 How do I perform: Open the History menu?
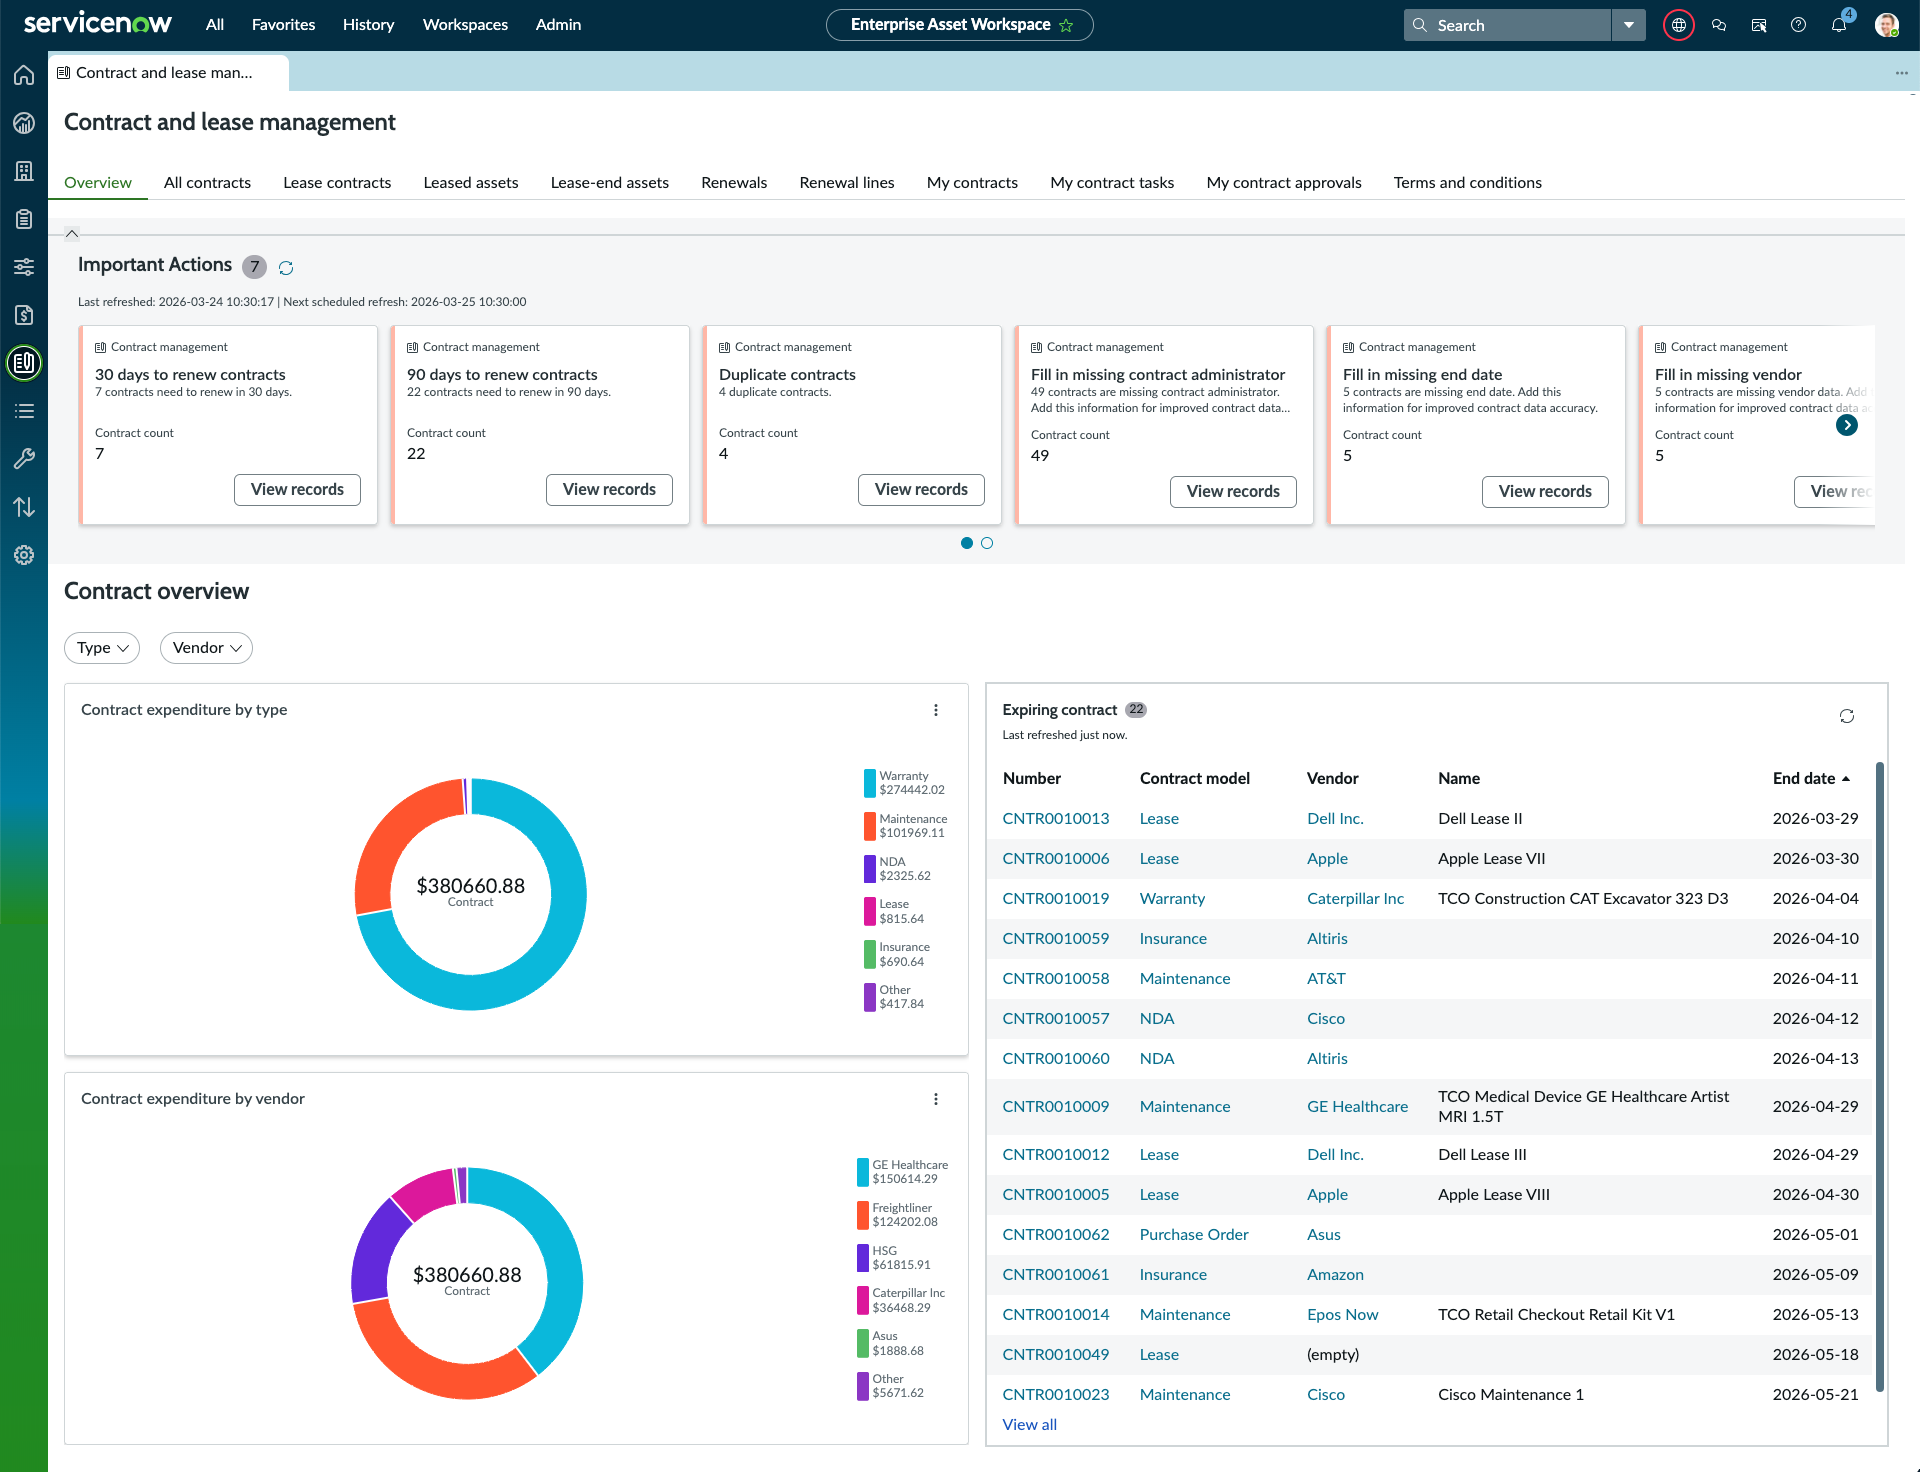[x=368, y=25]
